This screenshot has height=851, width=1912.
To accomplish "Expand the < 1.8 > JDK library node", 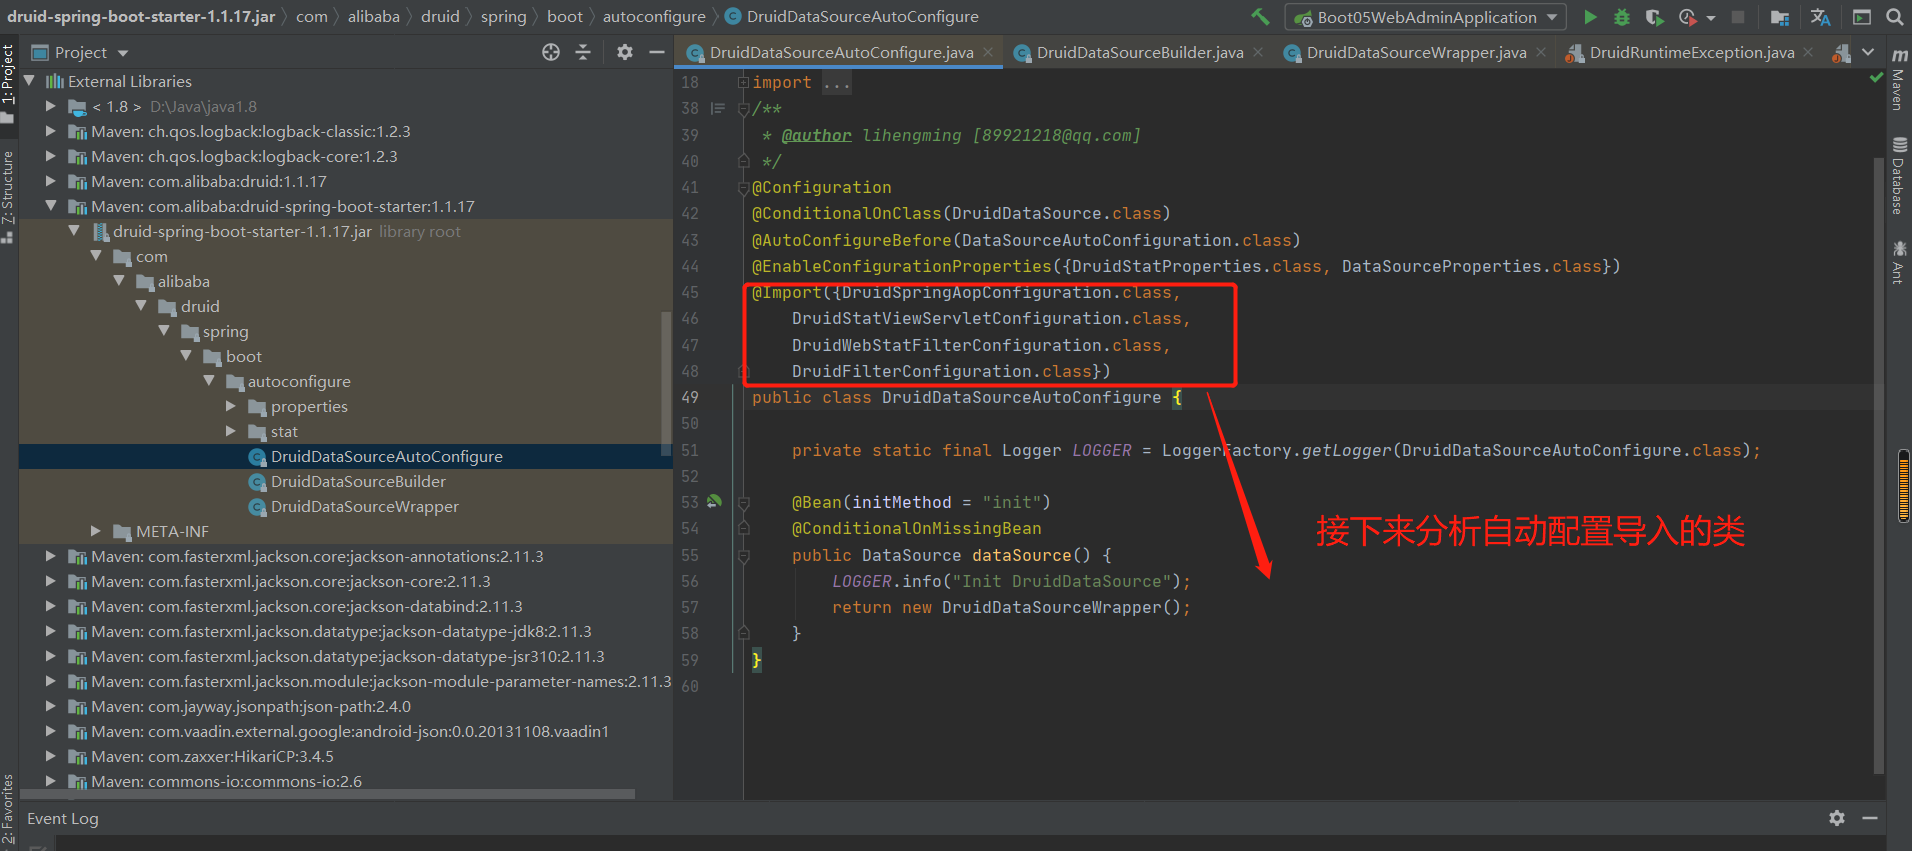I will point(51,106).
